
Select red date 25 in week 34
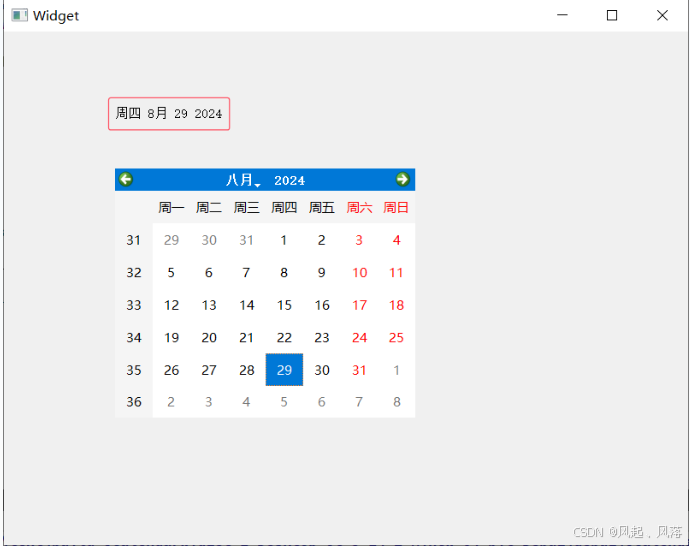[x=396, y=337]
